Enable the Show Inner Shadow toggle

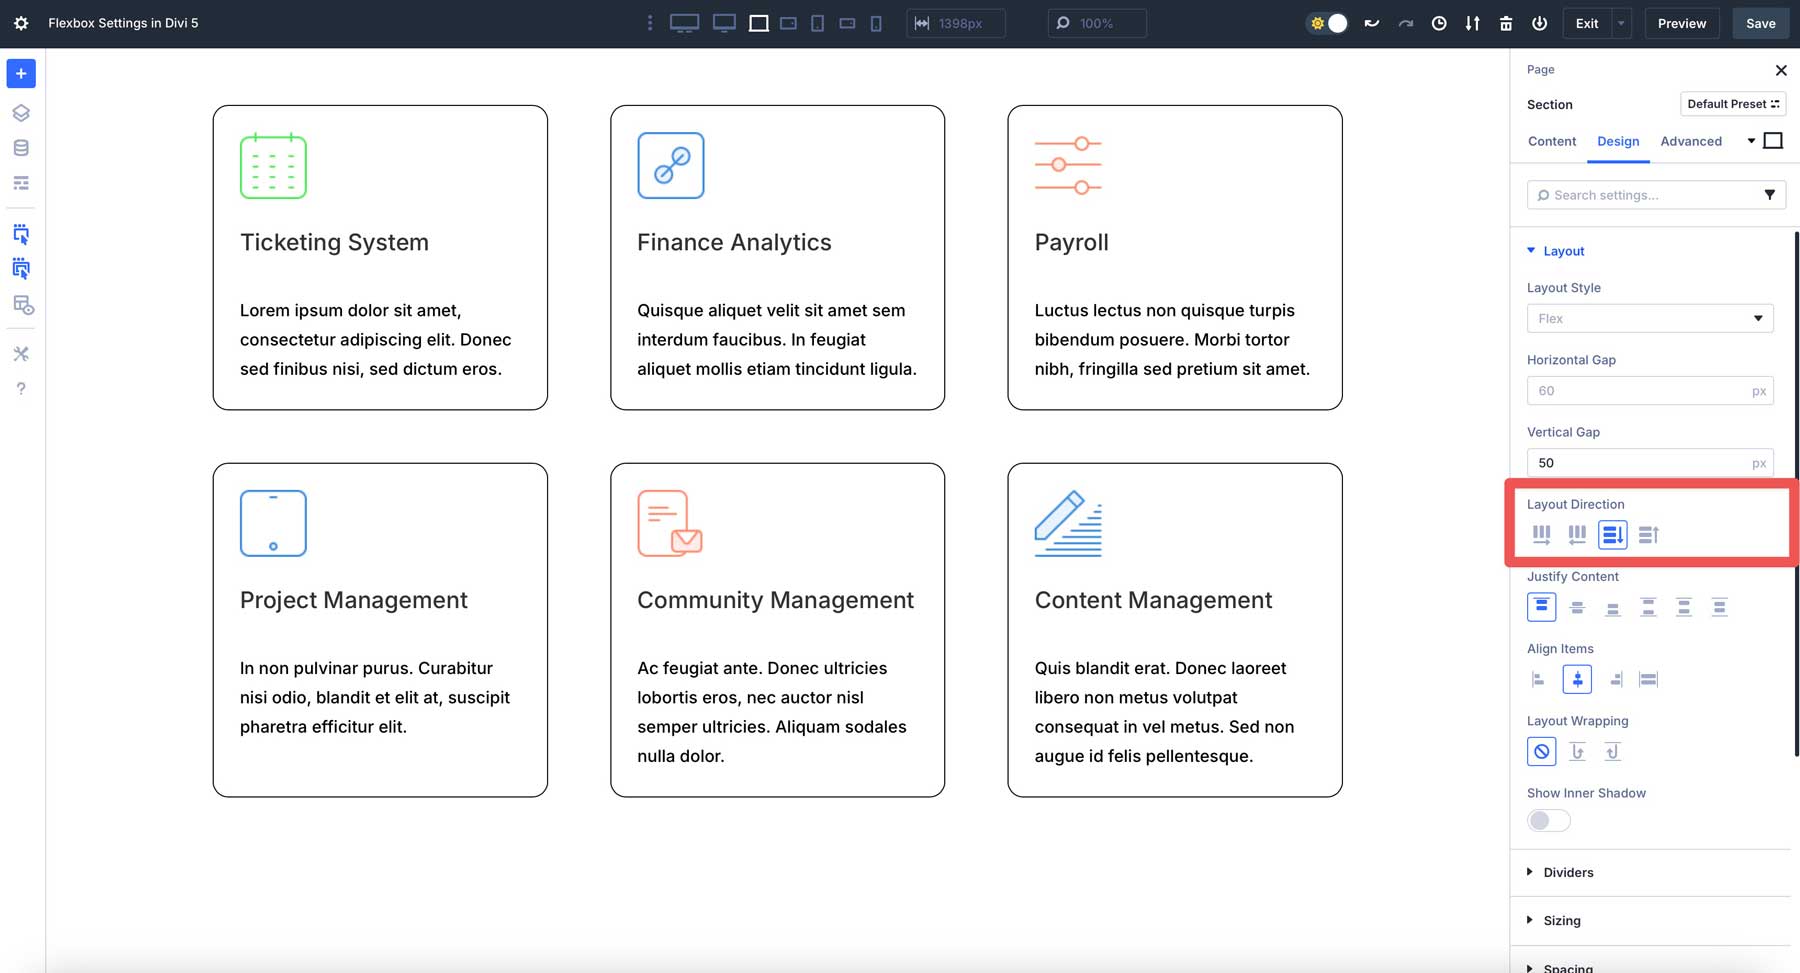point(1548,821)
